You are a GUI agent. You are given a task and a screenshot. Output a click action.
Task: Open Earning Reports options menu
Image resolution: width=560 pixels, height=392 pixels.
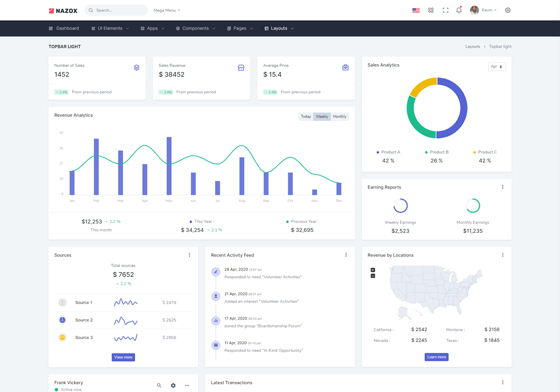click(x=502, y=187)
